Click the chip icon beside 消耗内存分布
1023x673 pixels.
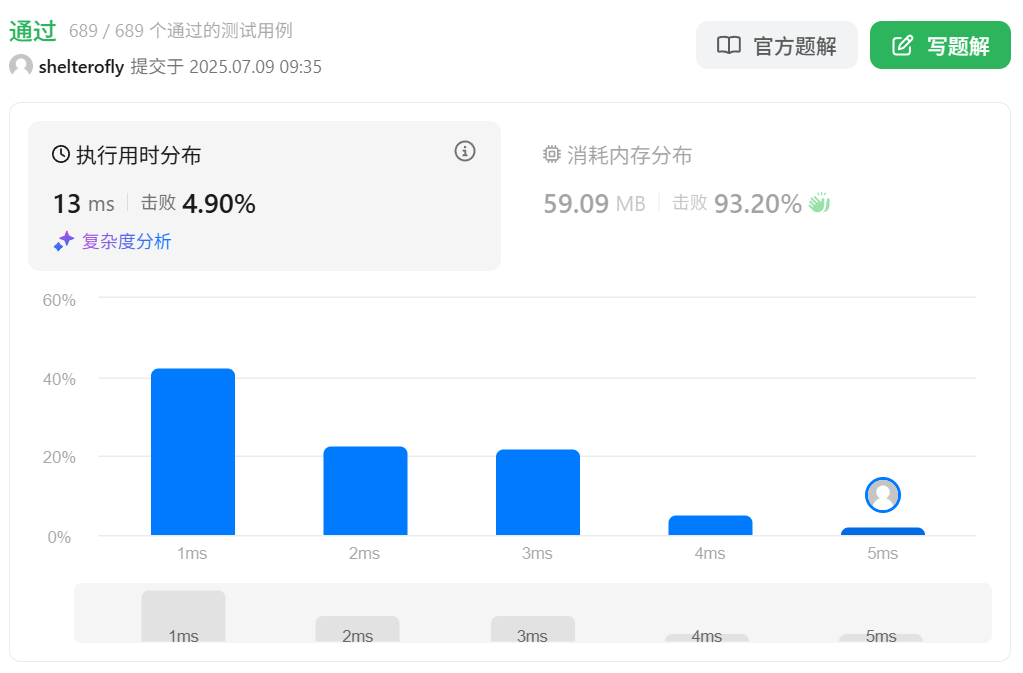(x=552, y=155)
